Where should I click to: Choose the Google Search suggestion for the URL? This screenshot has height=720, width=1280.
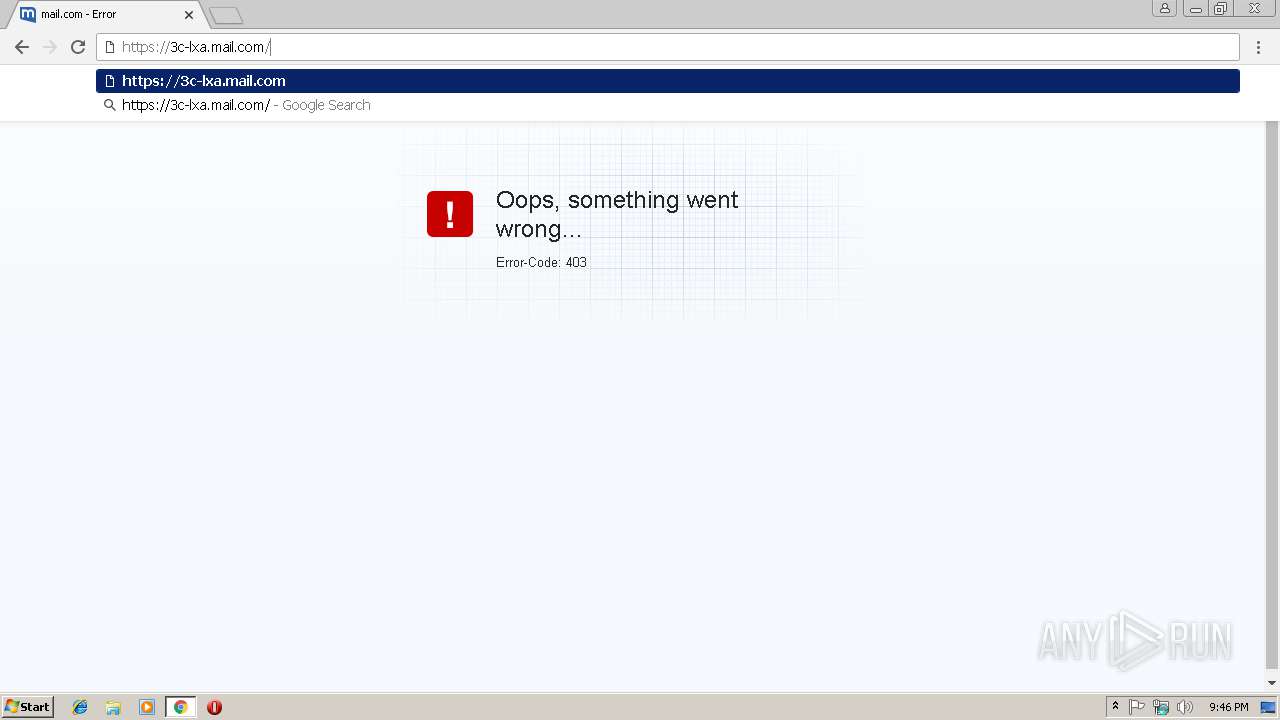pos(668,105)
